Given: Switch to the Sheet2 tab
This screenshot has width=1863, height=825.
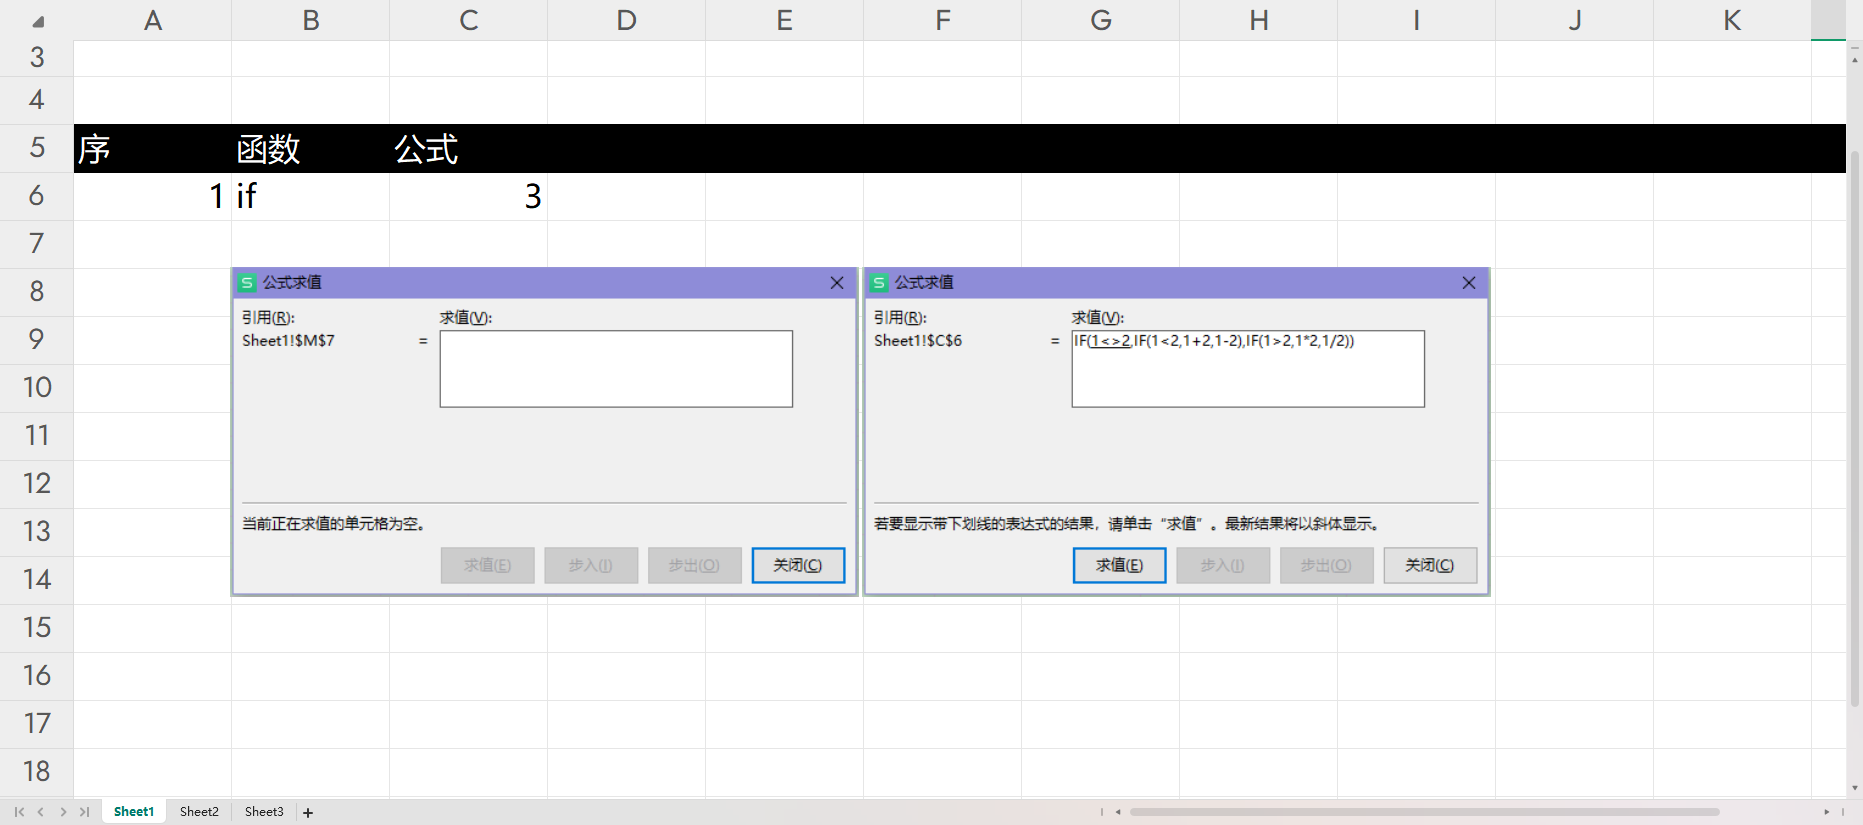Looking at the screenshot, I should 199,812.
